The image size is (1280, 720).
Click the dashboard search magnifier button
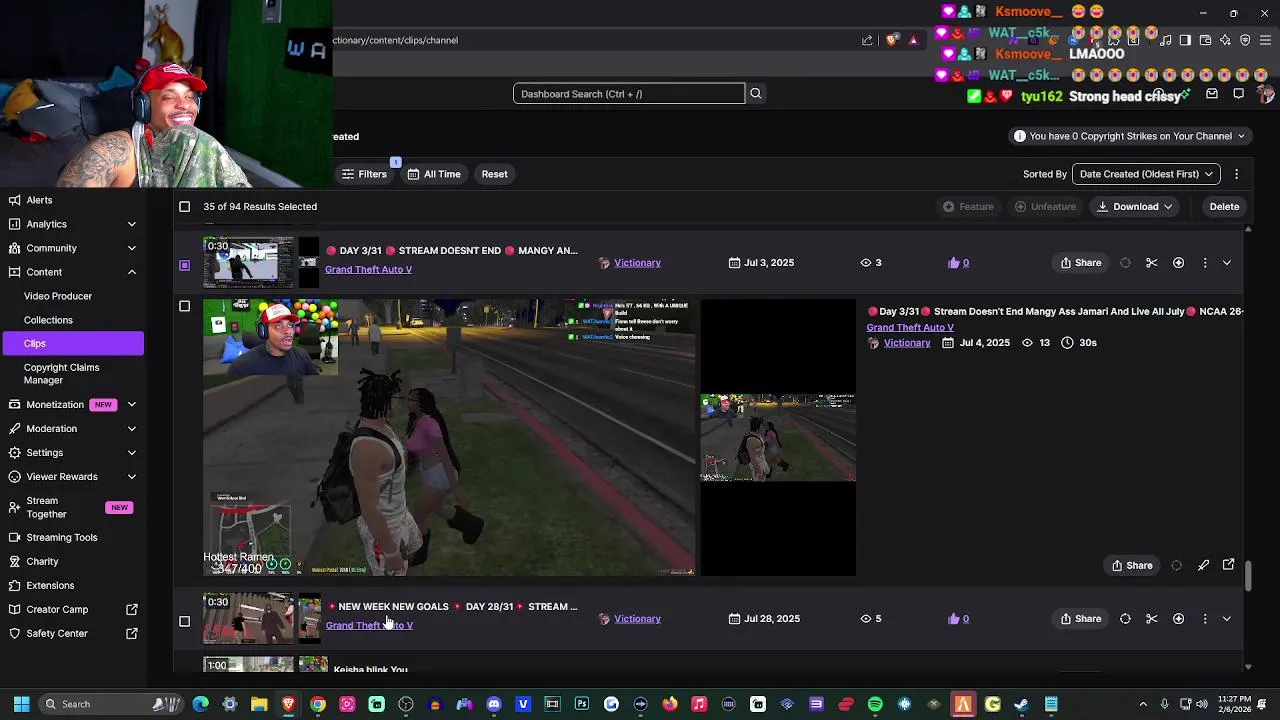point(756,93)
